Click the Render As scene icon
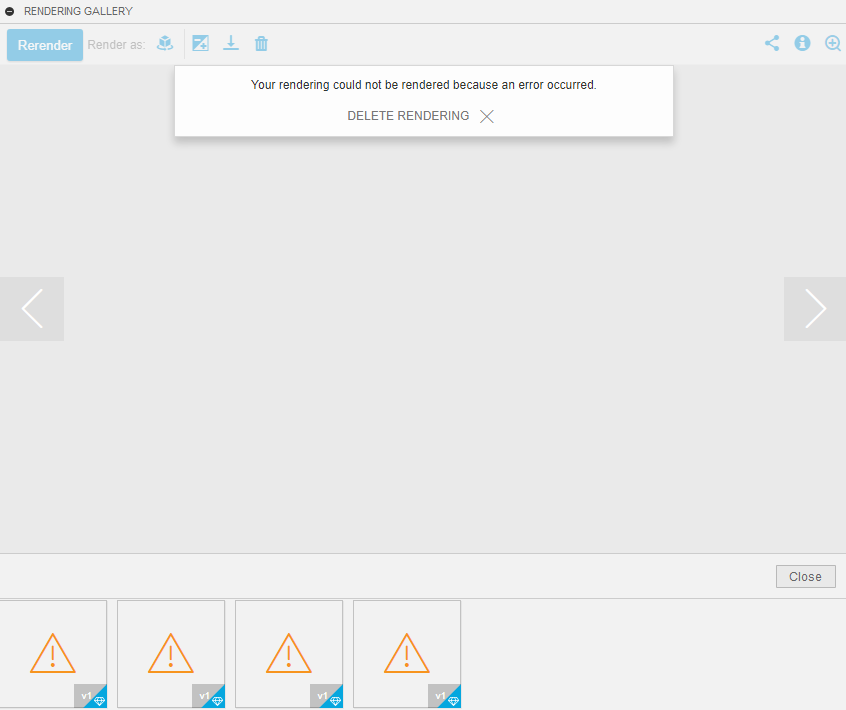This screenshot has width=846, height=710. point(164,43)
